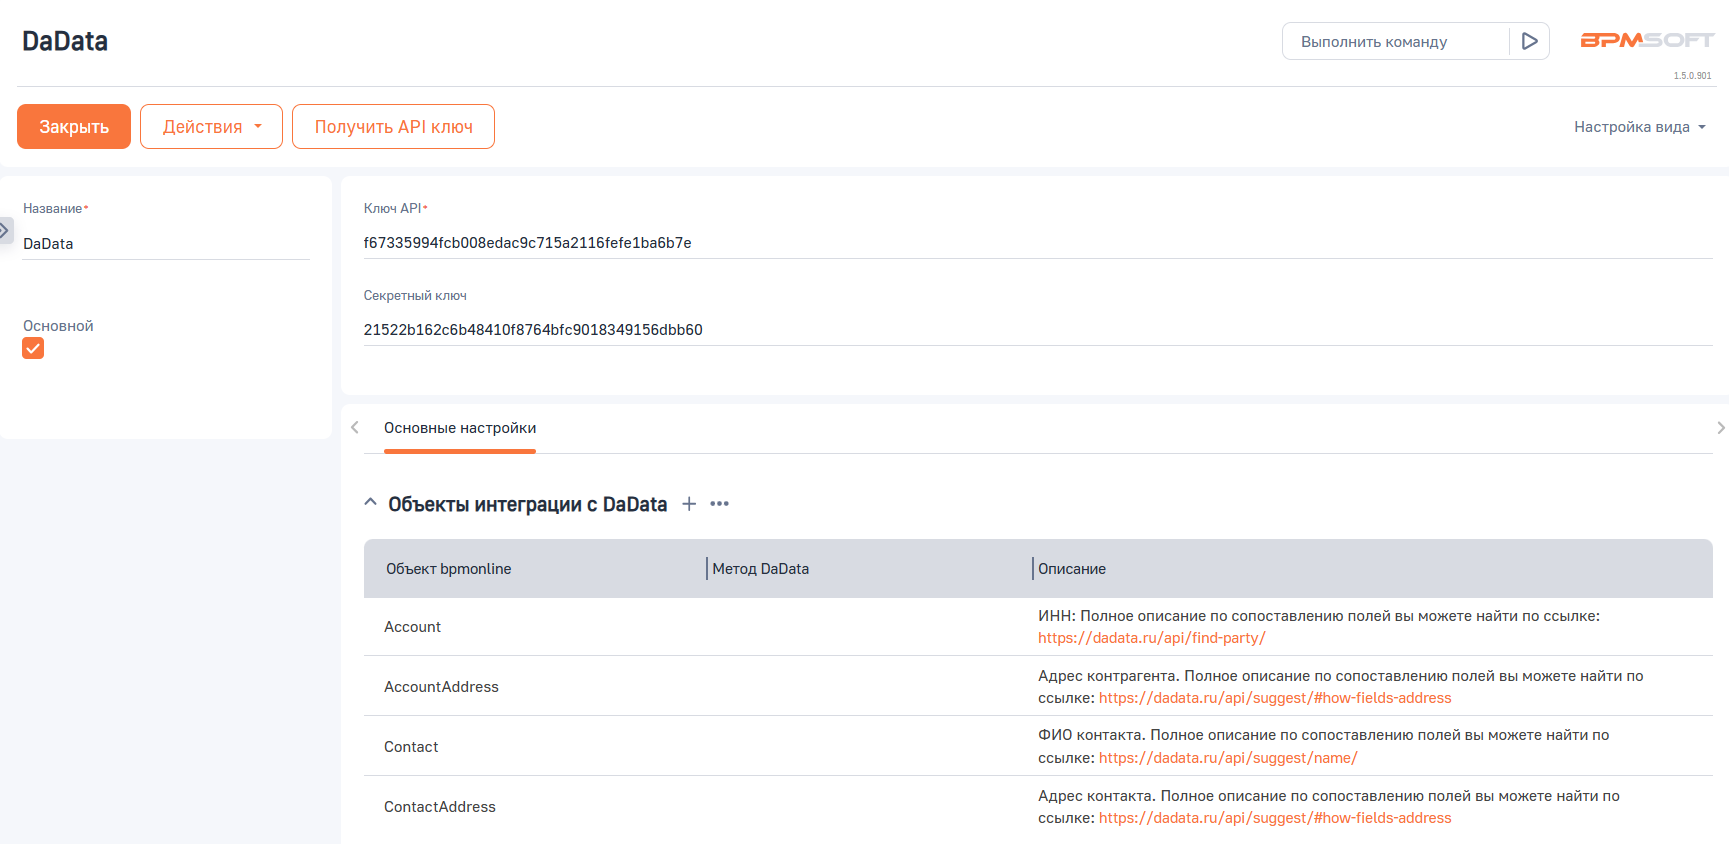This screenshot has width=1729, height=844.
Task: Click the run command play icon
Action: (x=1529, y=41)
